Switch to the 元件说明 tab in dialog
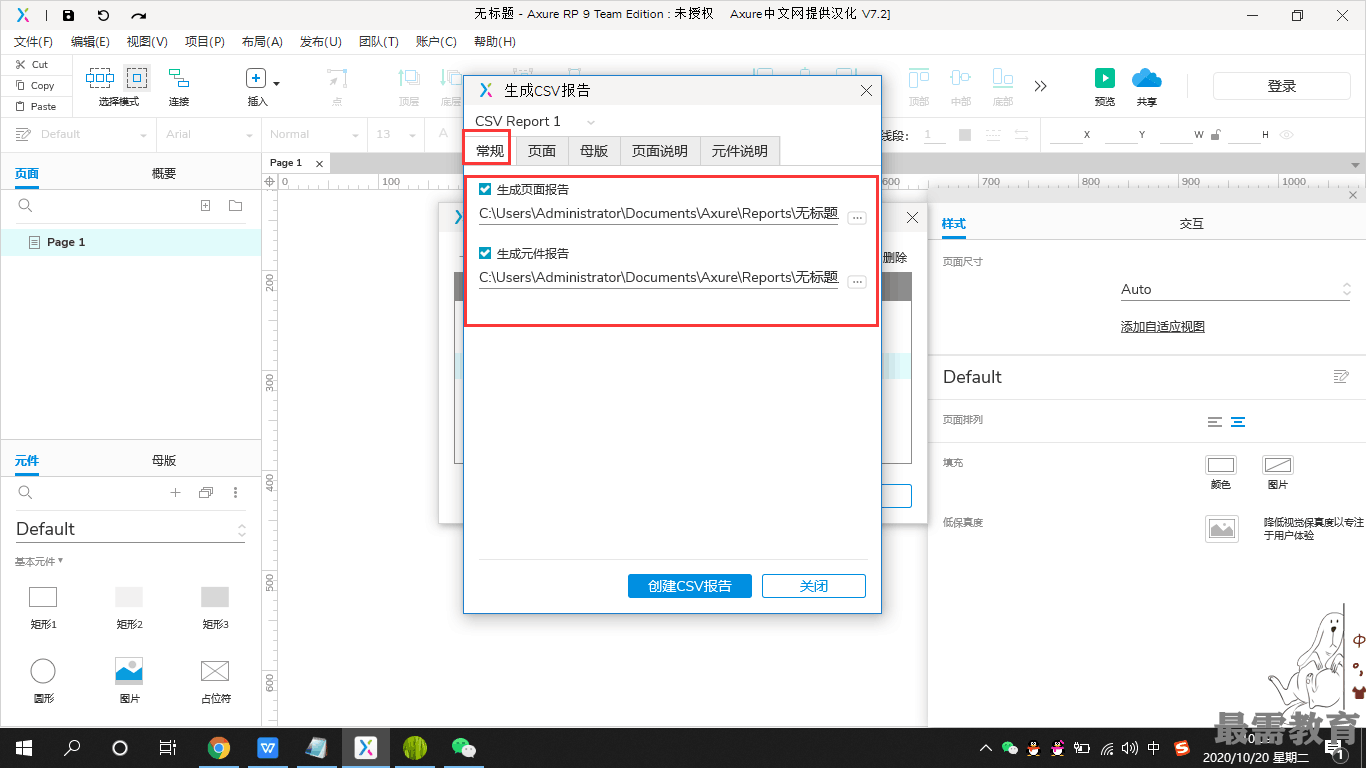This screenshot has height=768, width=1366. point(740,151)
